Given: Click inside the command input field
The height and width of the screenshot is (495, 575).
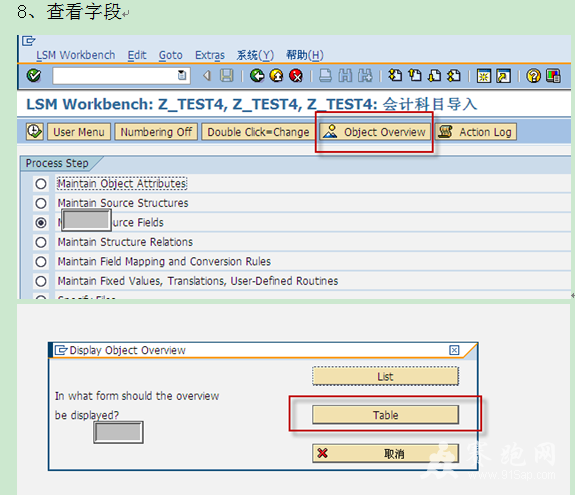Looking at the screenshot, I should click(x=114, y=76).
